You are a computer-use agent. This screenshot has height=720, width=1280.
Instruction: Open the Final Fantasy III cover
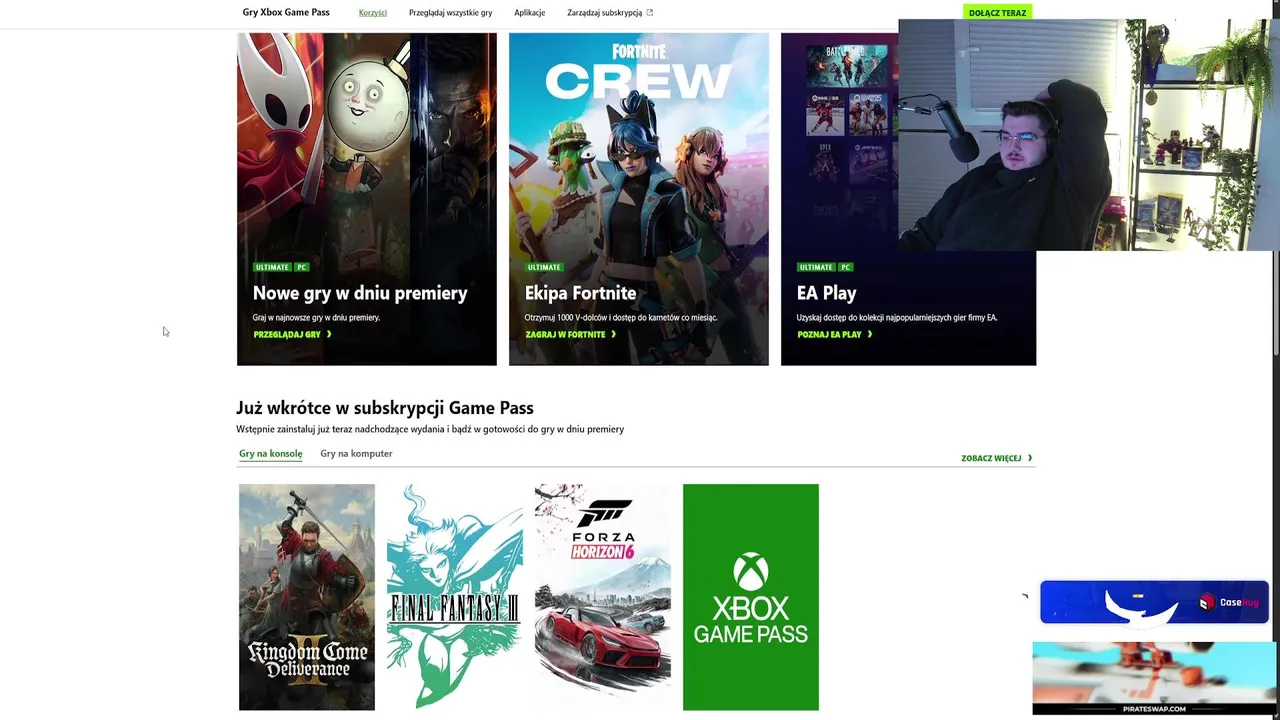tap(455, 597)
